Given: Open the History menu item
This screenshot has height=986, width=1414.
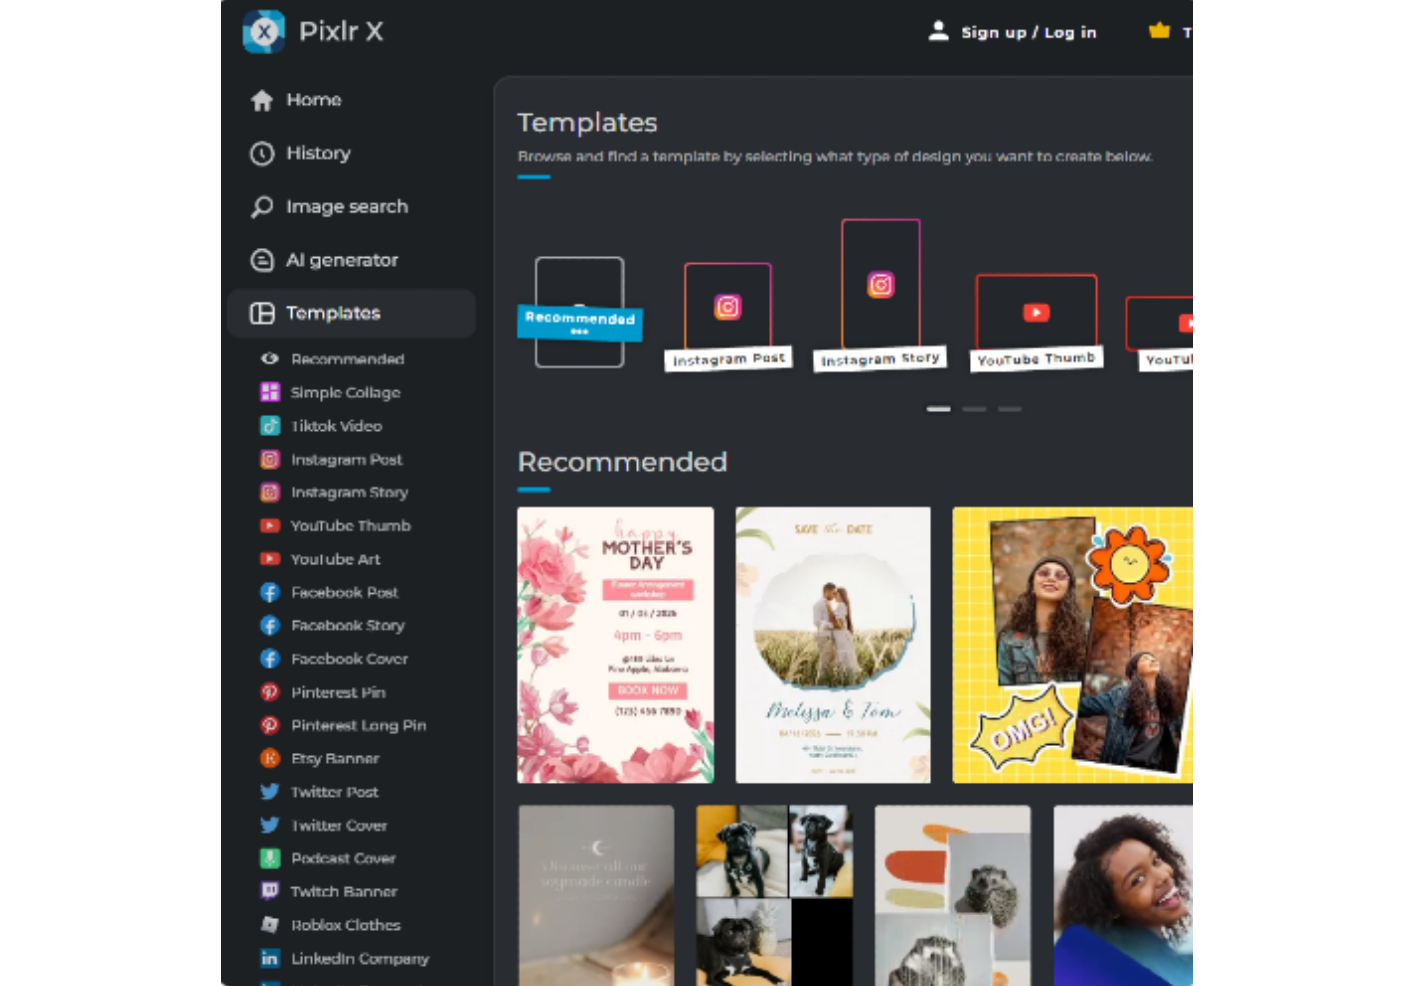Looking at the screenshot, I should [x=351, y=153].
